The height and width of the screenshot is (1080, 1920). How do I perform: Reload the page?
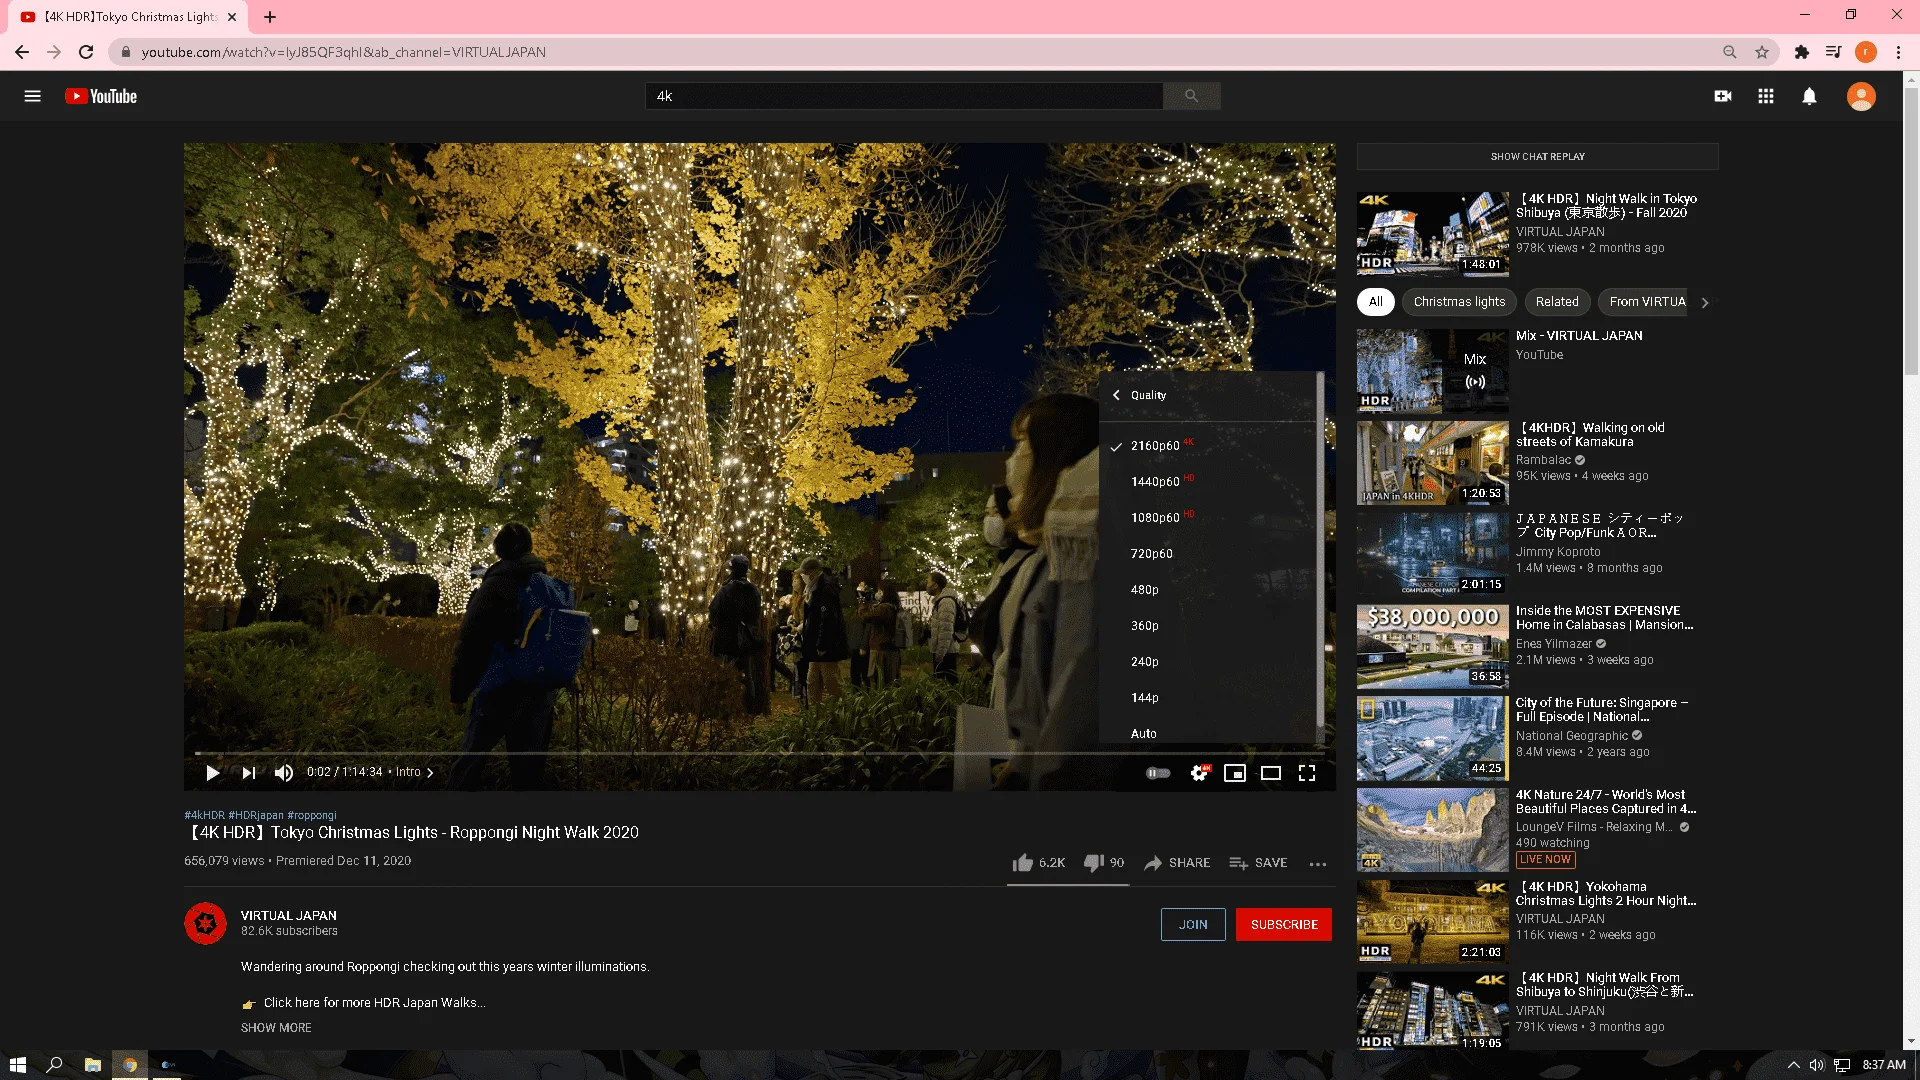pos(87,52)
